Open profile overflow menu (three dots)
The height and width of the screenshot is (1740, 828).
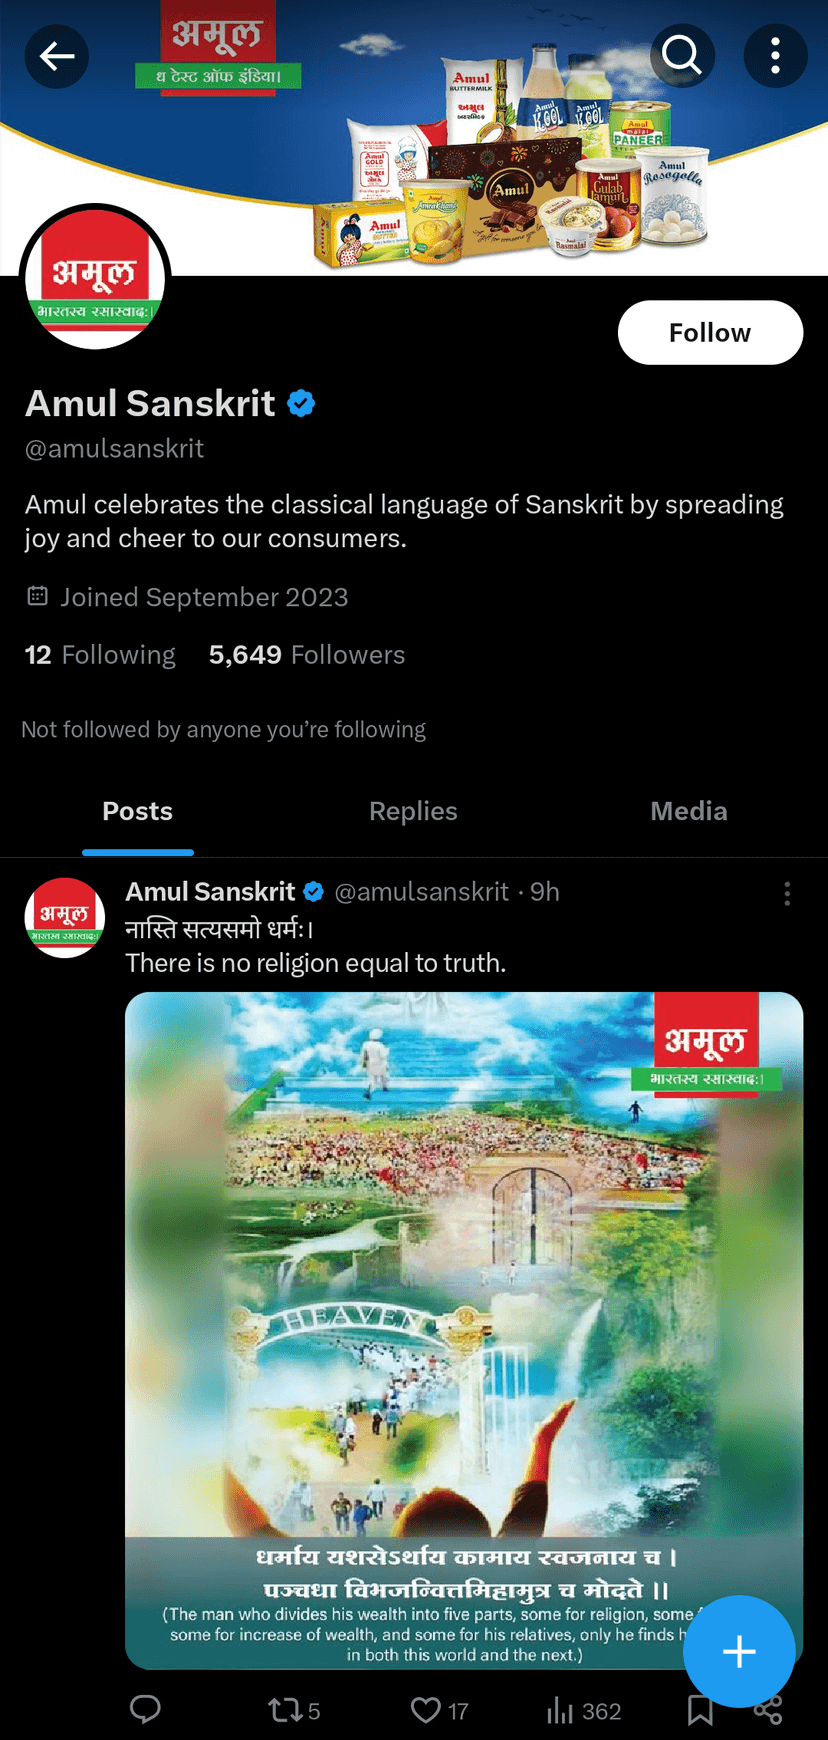[775, 56]
